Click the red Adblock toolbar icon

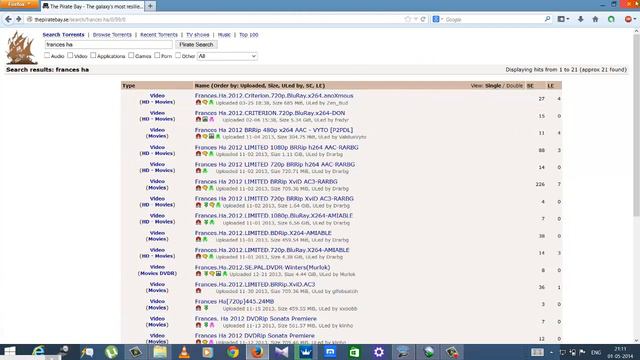tap(628, 19)
